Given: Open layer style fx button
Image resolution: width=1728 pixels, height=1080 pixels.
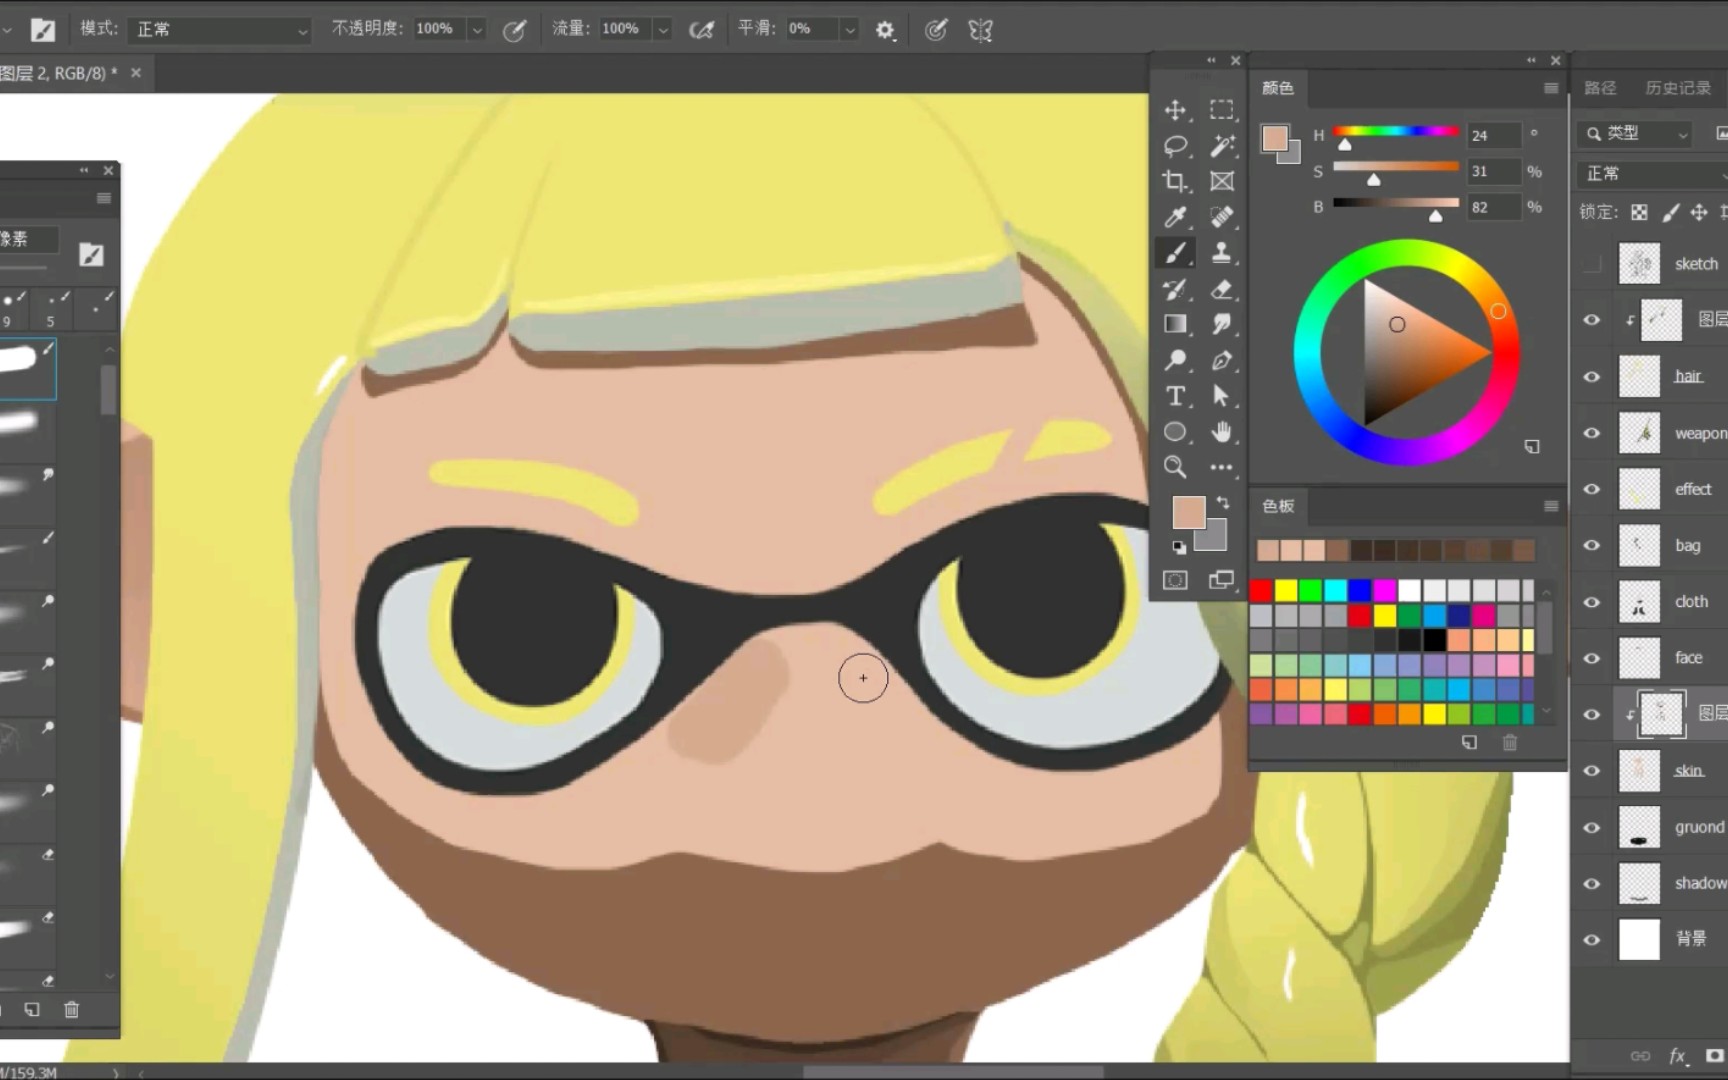Looking at the screenshot, I should coord(1677,1056).
